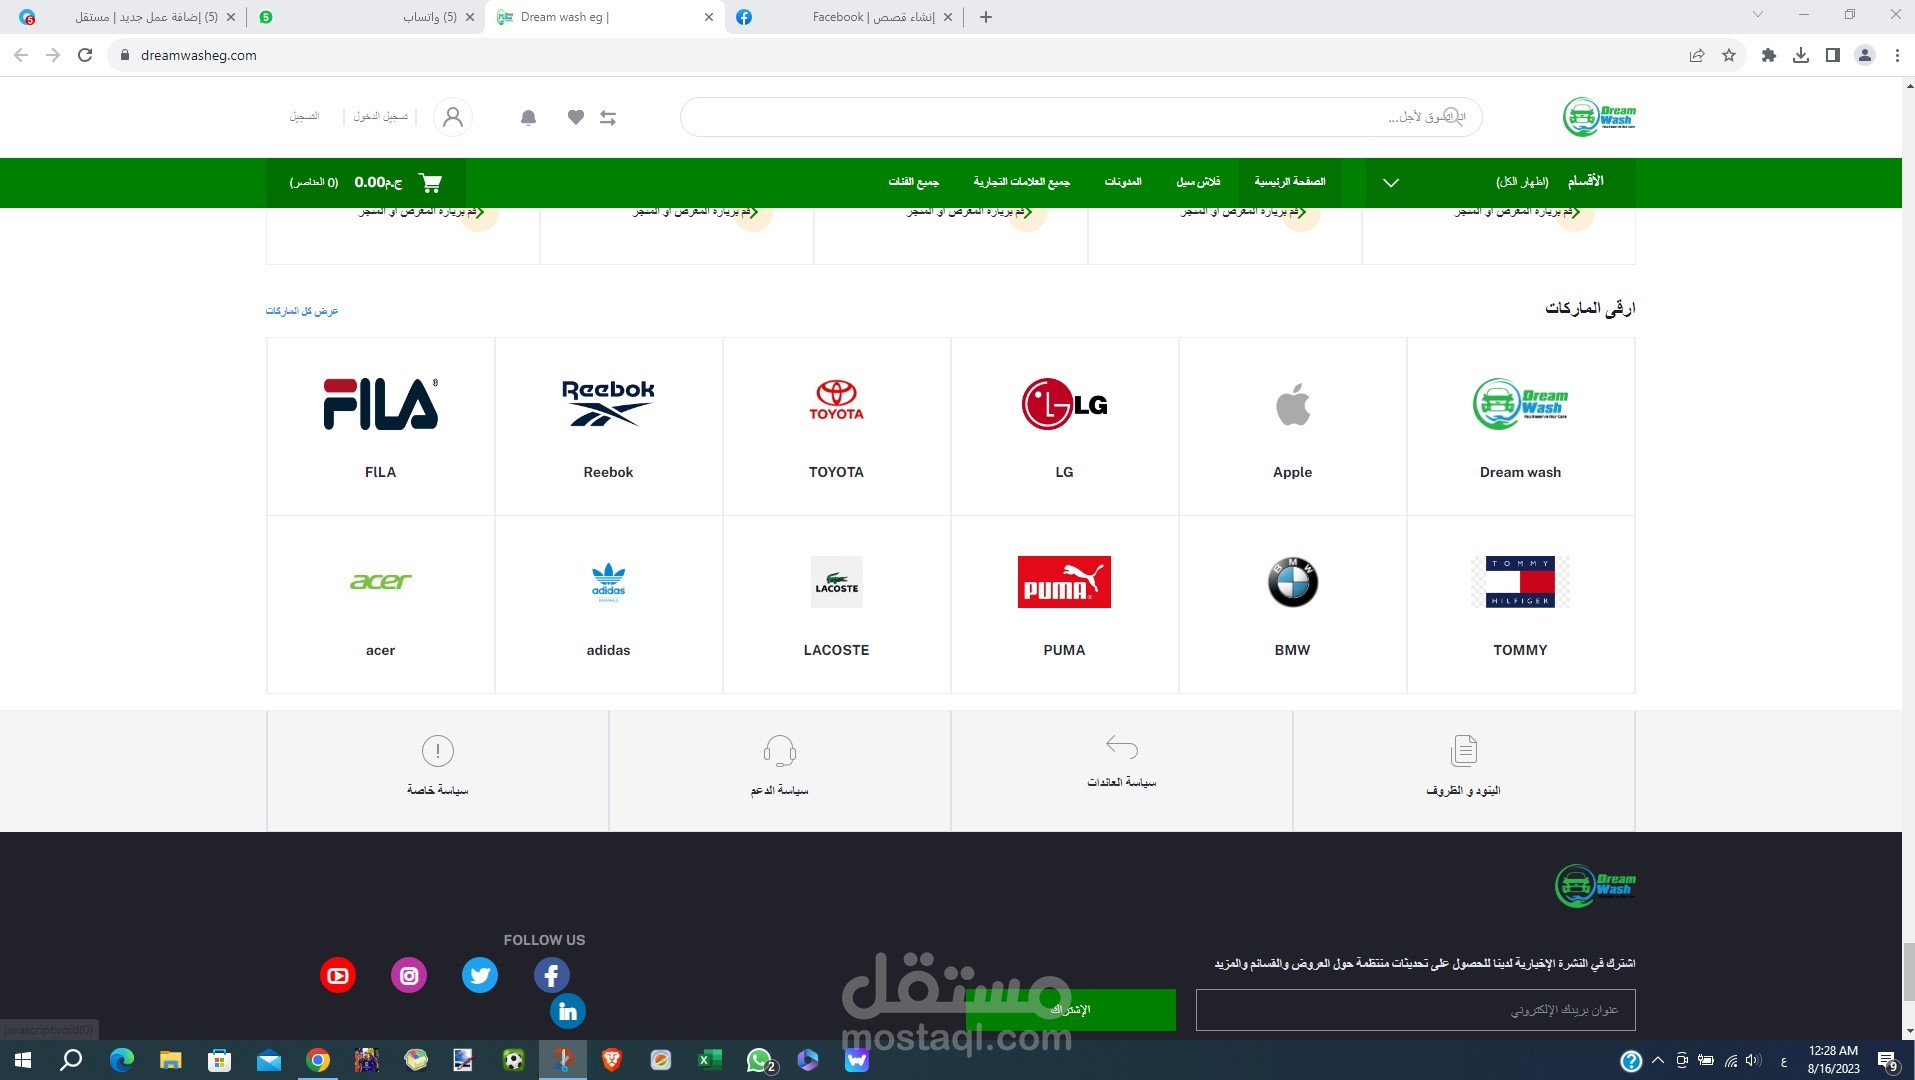
Task: Open the المدونات menu item
Action: point(1123,182)
